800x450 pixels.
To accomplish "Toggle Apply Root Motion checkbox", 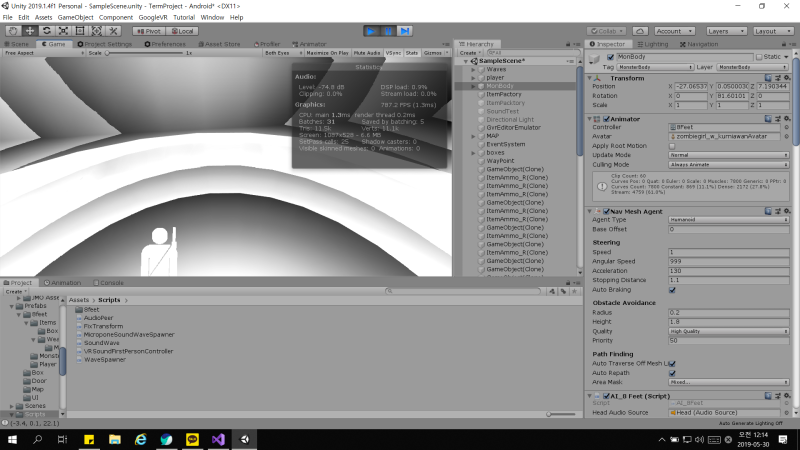I will tap(672, 146).
